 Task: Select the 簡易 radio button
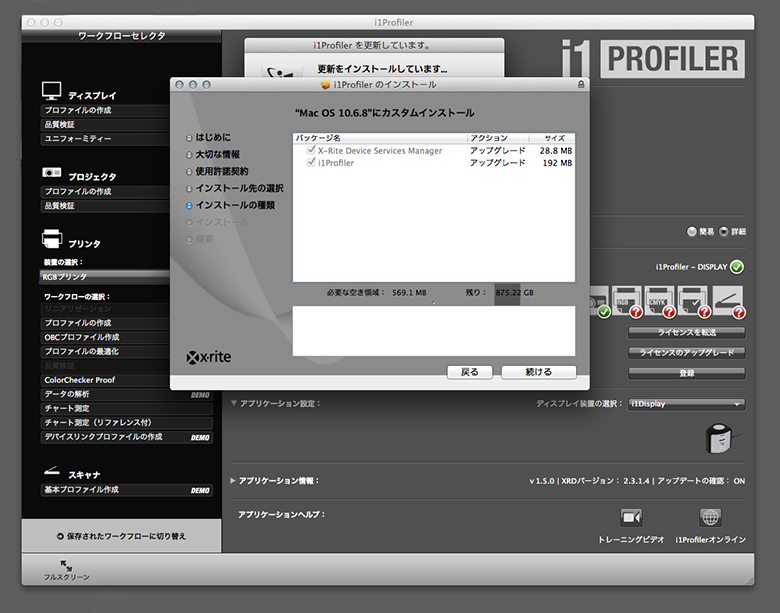click(692, 231)
